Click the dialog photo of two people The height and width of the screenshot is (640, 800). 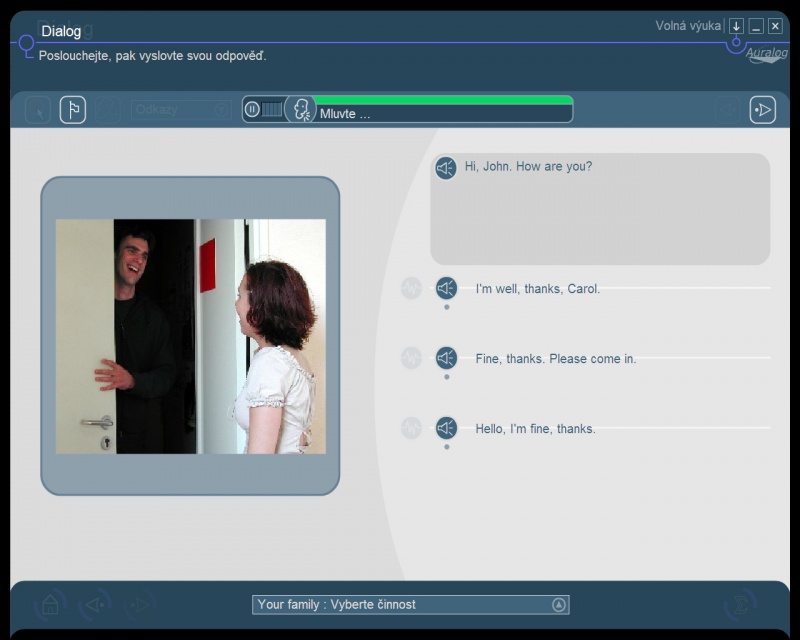191,336
